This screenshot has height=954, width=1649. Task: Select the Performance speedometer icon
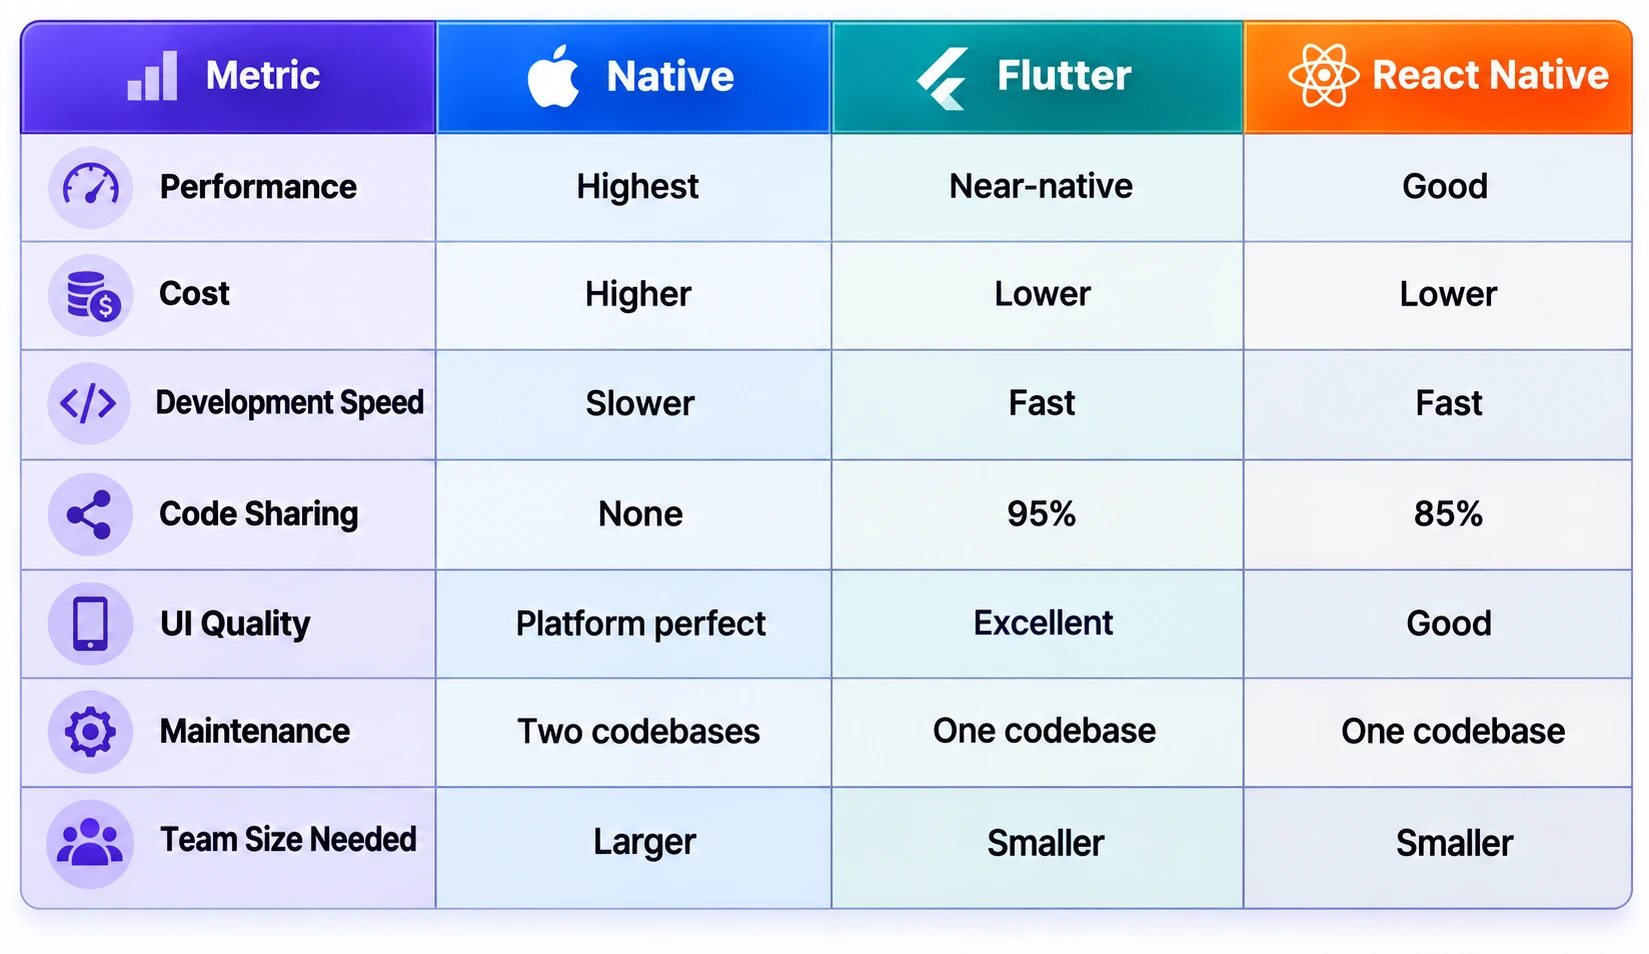click(90, 187)
